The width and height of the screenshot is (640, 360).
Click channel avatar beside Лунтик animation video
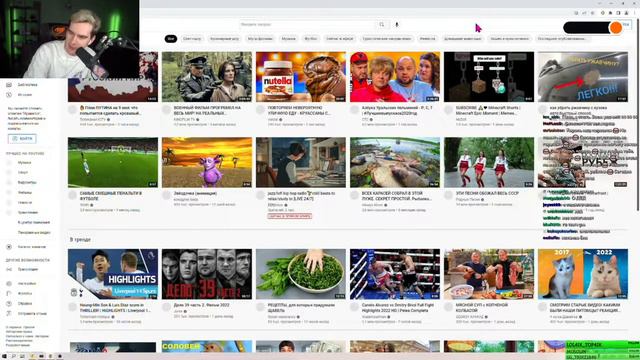pos(167,196)
